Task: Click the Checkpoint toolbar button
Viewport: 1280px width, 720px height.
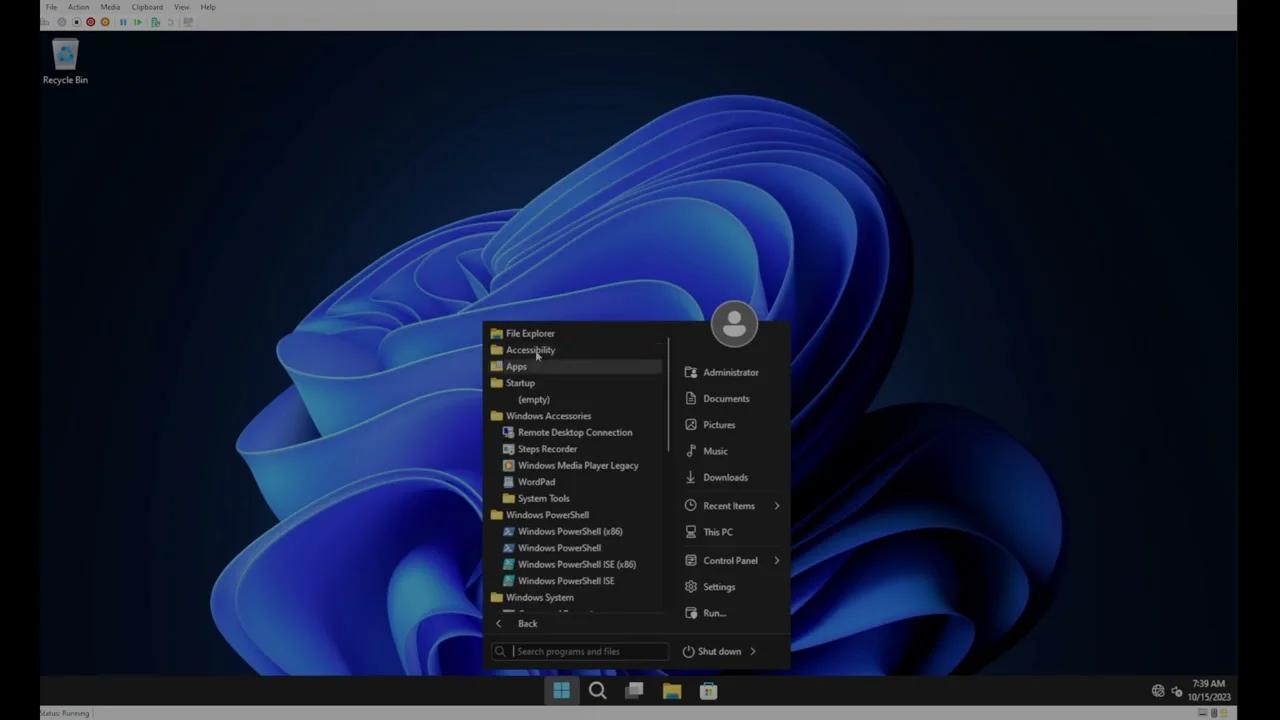Action: [x=155, y=22]
